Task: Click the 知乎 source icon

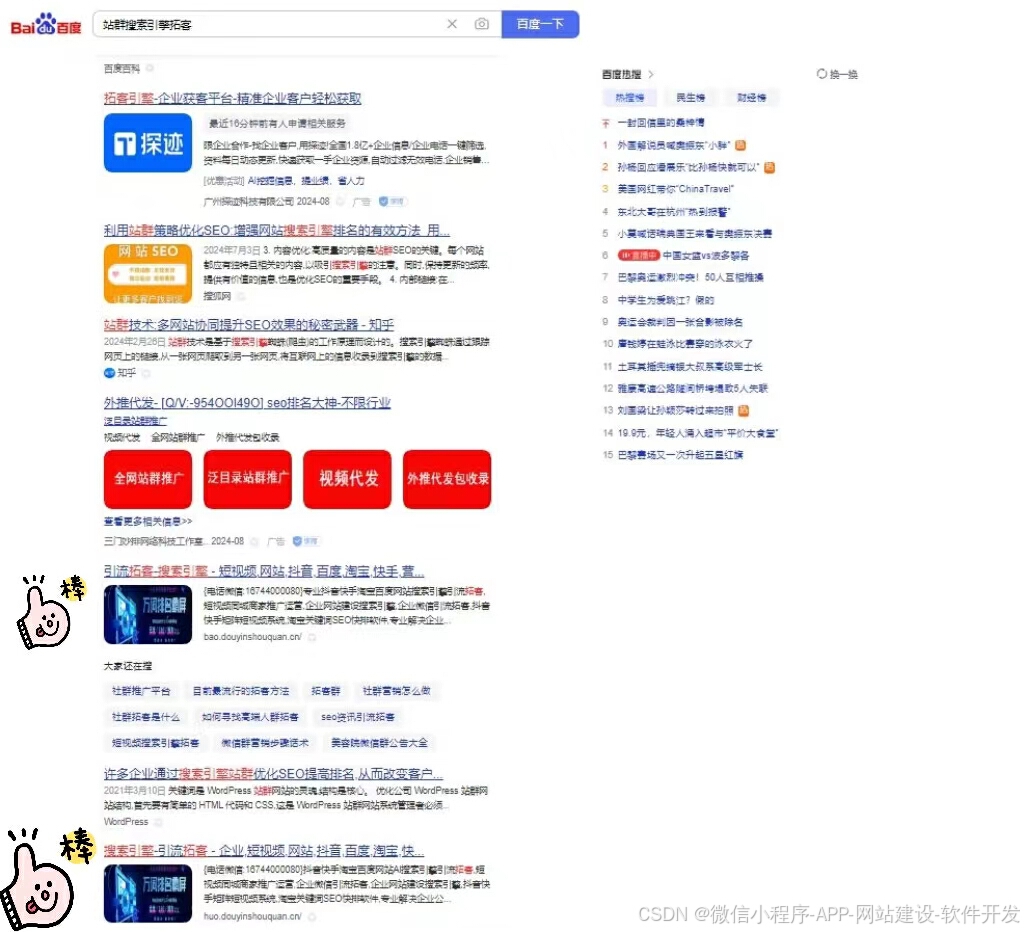Action: coord(109,373)
